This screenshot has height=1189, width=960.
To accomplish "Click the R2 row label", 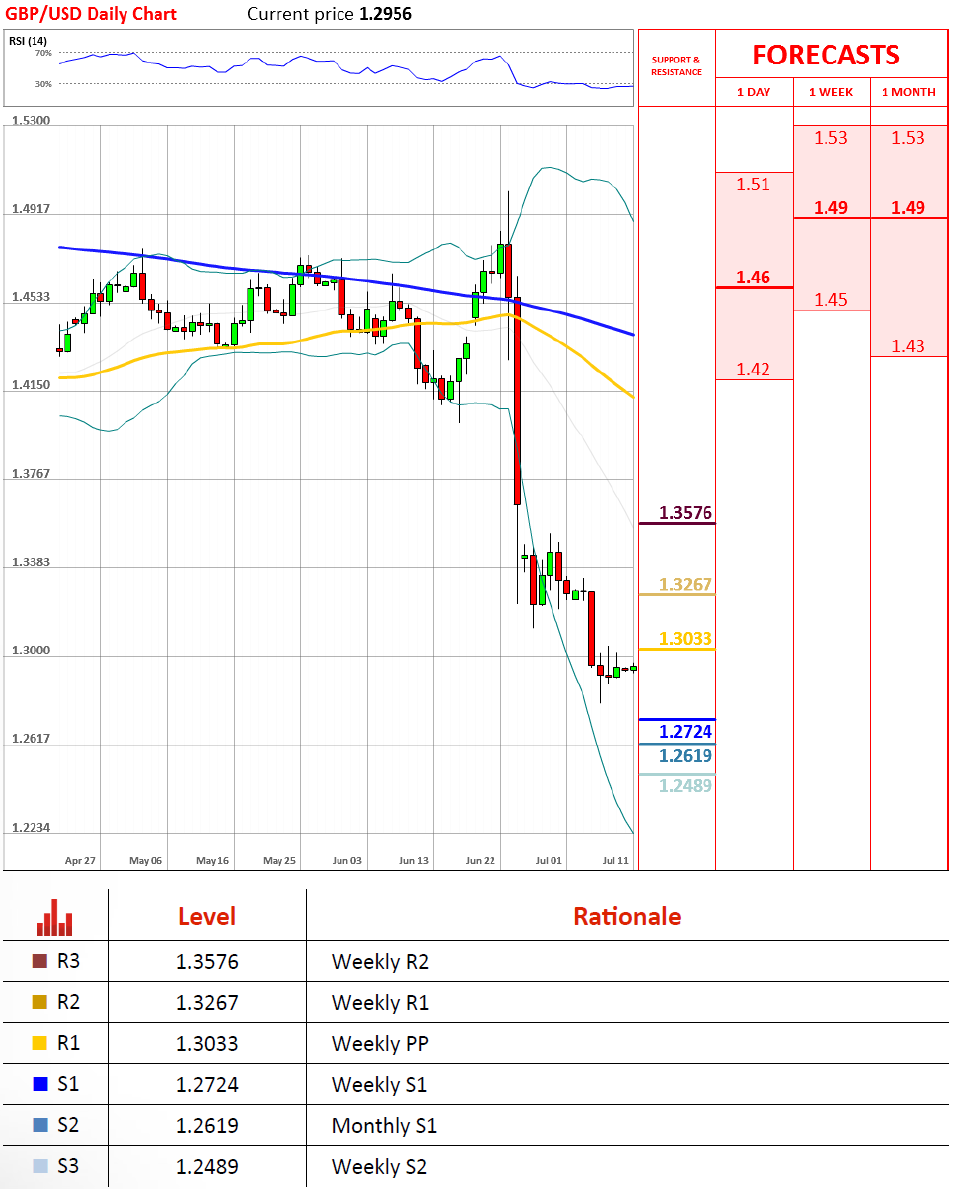I will 68,1002.
